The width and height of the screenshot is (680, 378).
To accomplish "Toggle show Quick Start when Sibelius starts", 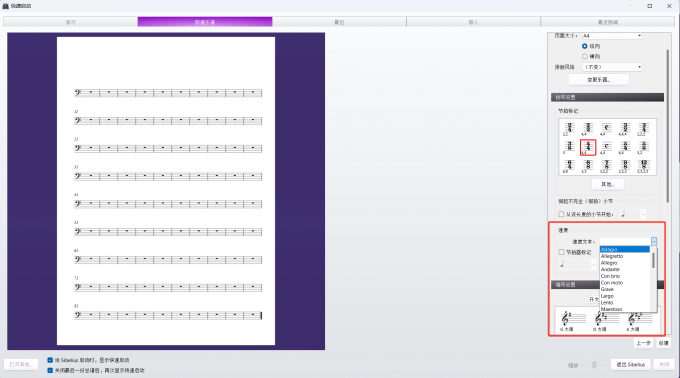I will click(x=50, y=360).
